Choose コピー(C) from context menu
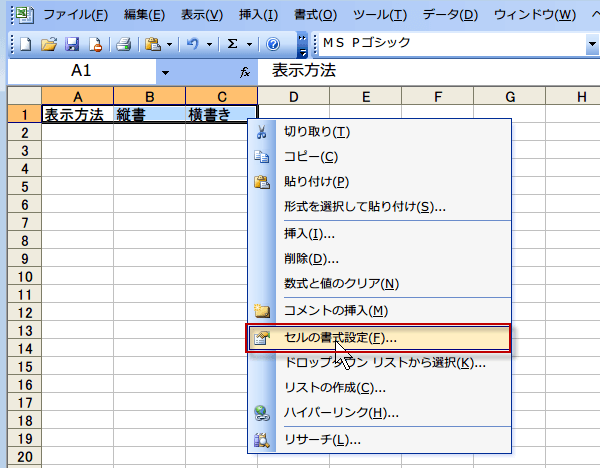The height and width of the screenshot is (468, 600). coord(380,157)
